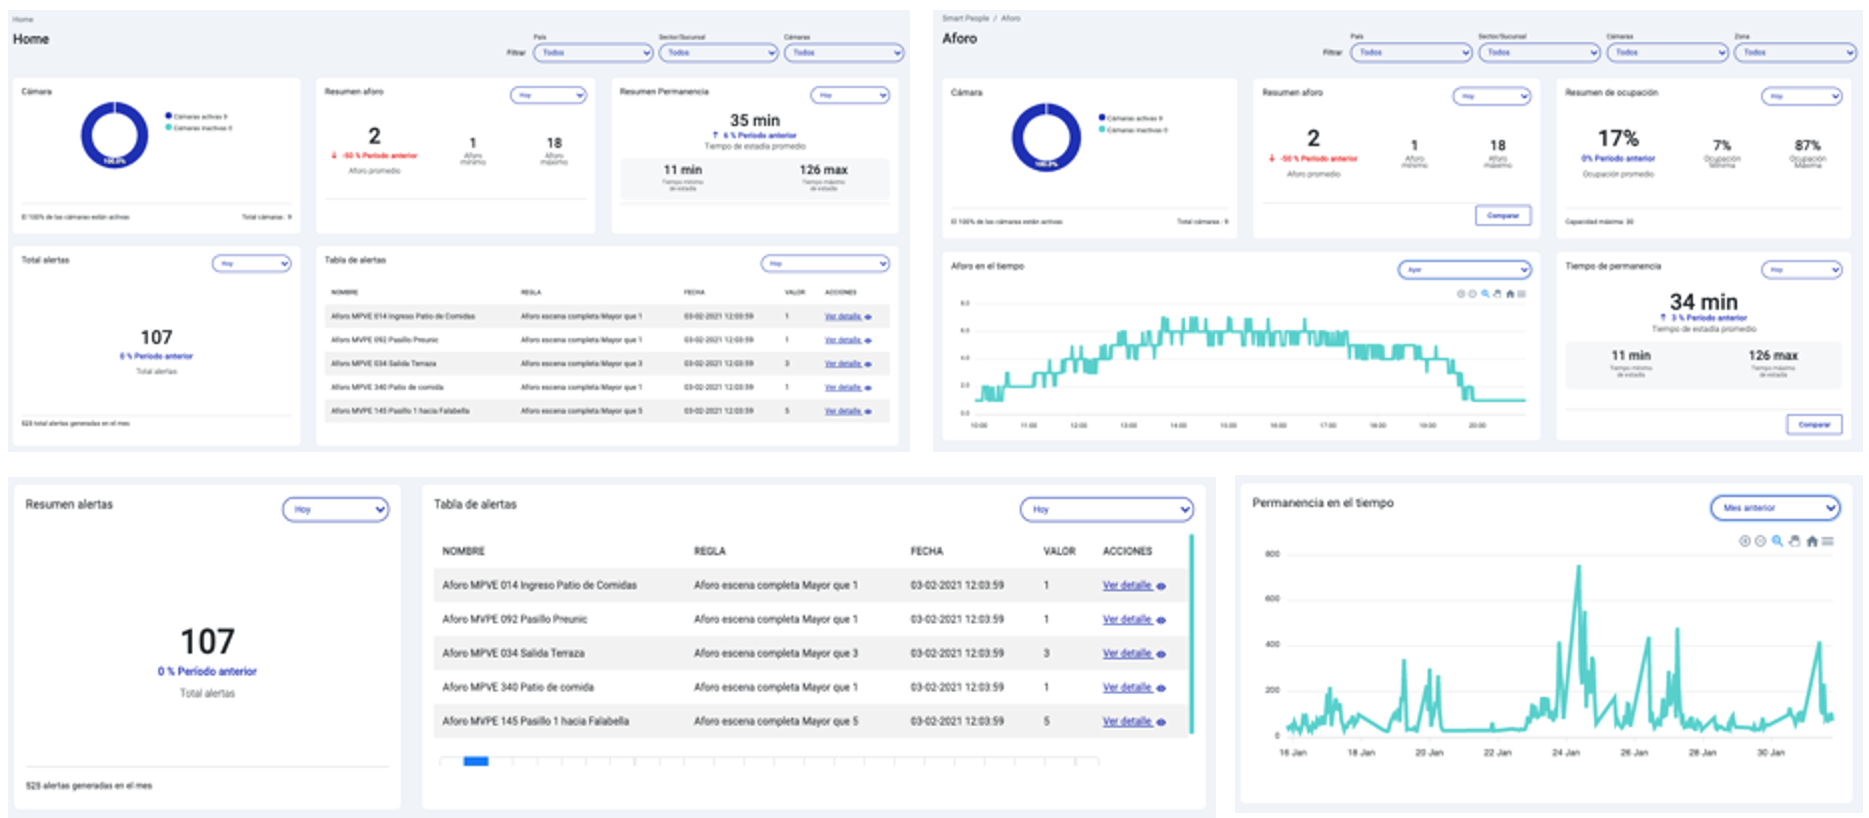This screenshot has width=1869, height=818.
Task: Open Ver detalle link for Aforo MPVE 340 Patio de comida in large table
Action: [x=1127, y=687]
